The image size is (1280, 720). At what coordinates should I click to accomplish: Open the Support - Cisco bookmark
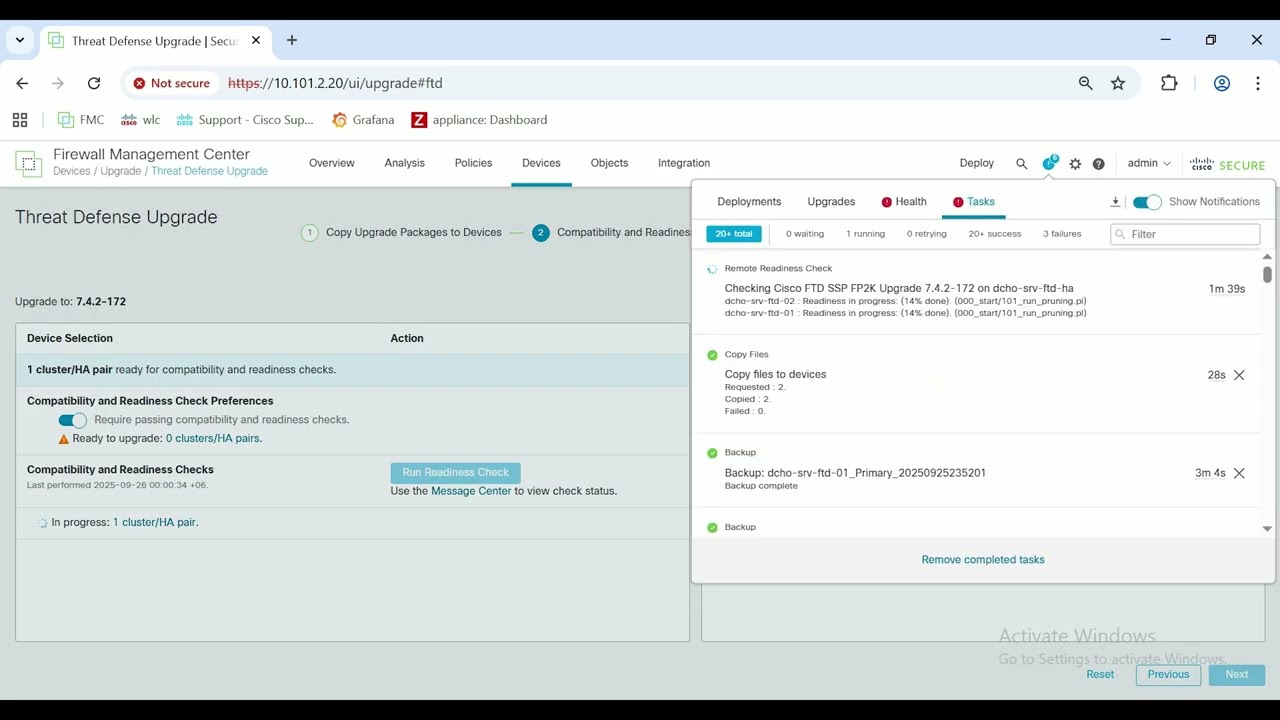pos(245,120)
